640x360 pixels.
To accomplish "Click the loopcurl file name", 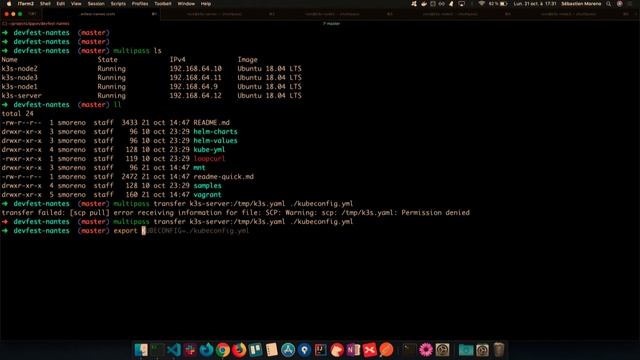I will point(209,158).
